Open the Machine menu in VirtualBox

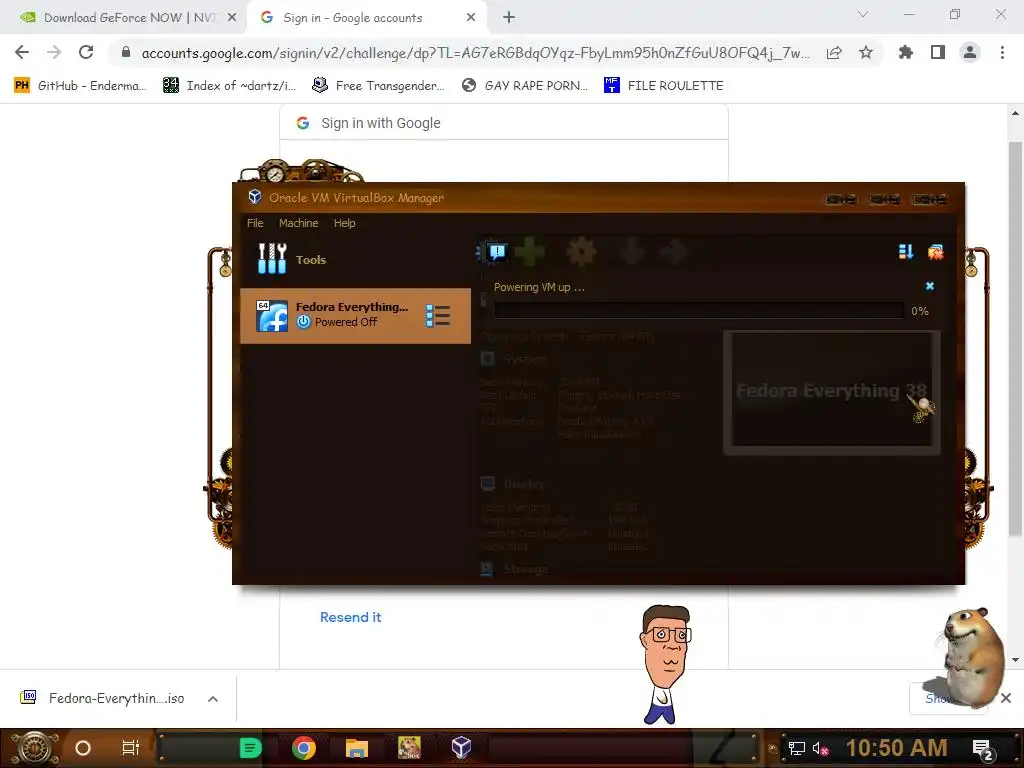pos(298,223)
